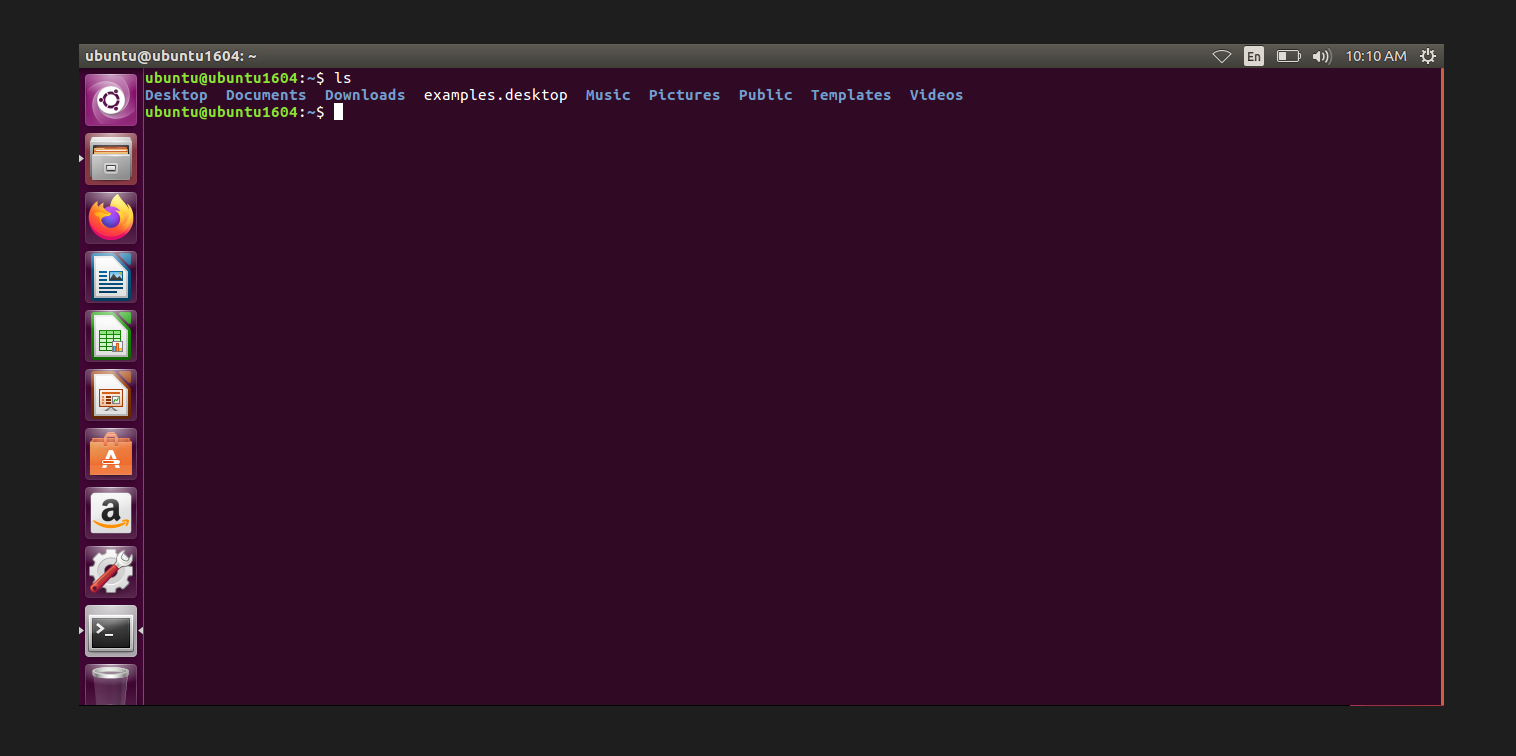
Task: Click the Documents directory name in output
Action: coord(266,95)
